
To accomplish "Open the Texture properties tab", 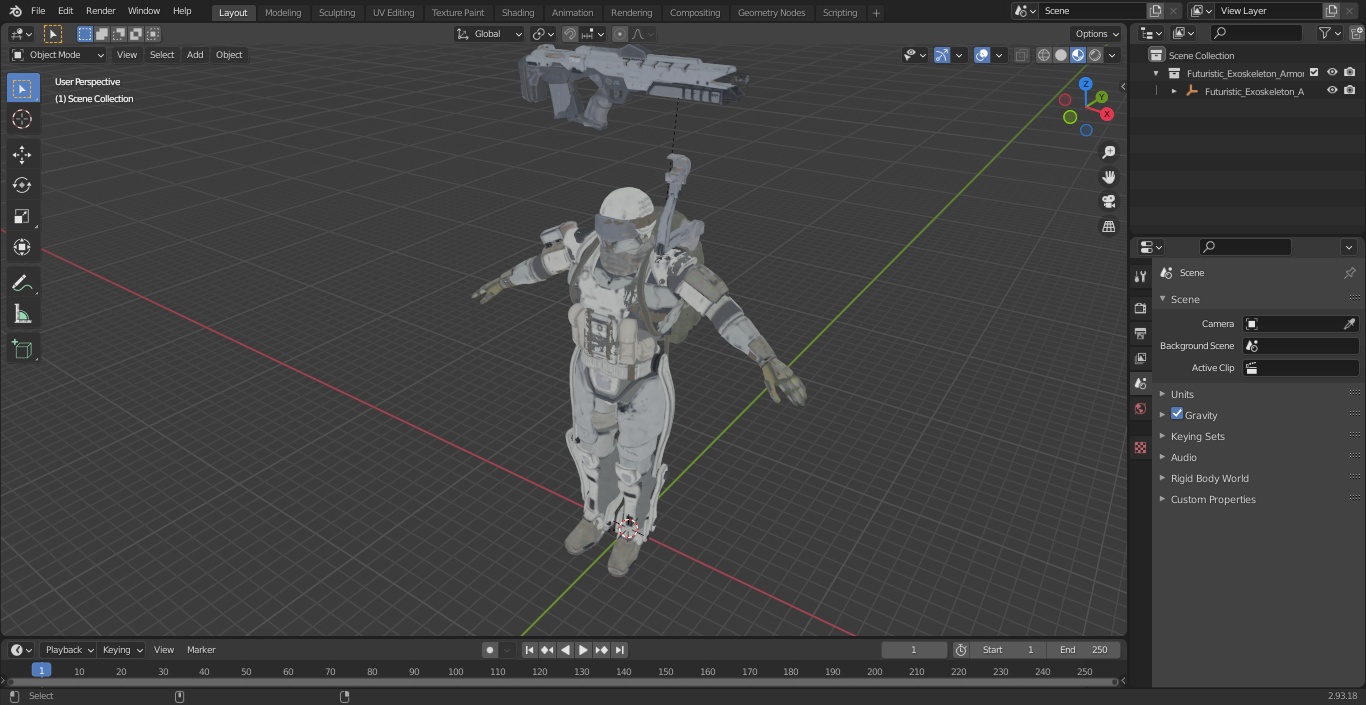I will point(1140,447).
